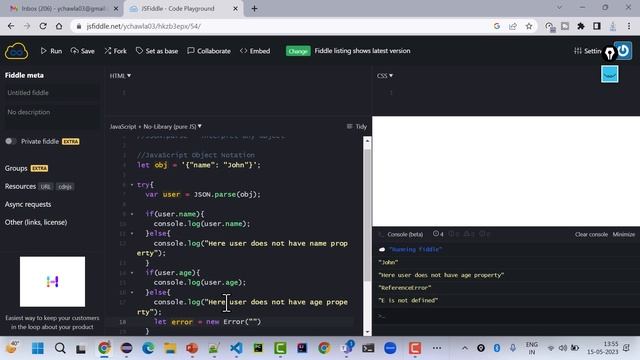Run the fiddle code
This screenshot has width=640, height=360.
(x=51, y=51)
